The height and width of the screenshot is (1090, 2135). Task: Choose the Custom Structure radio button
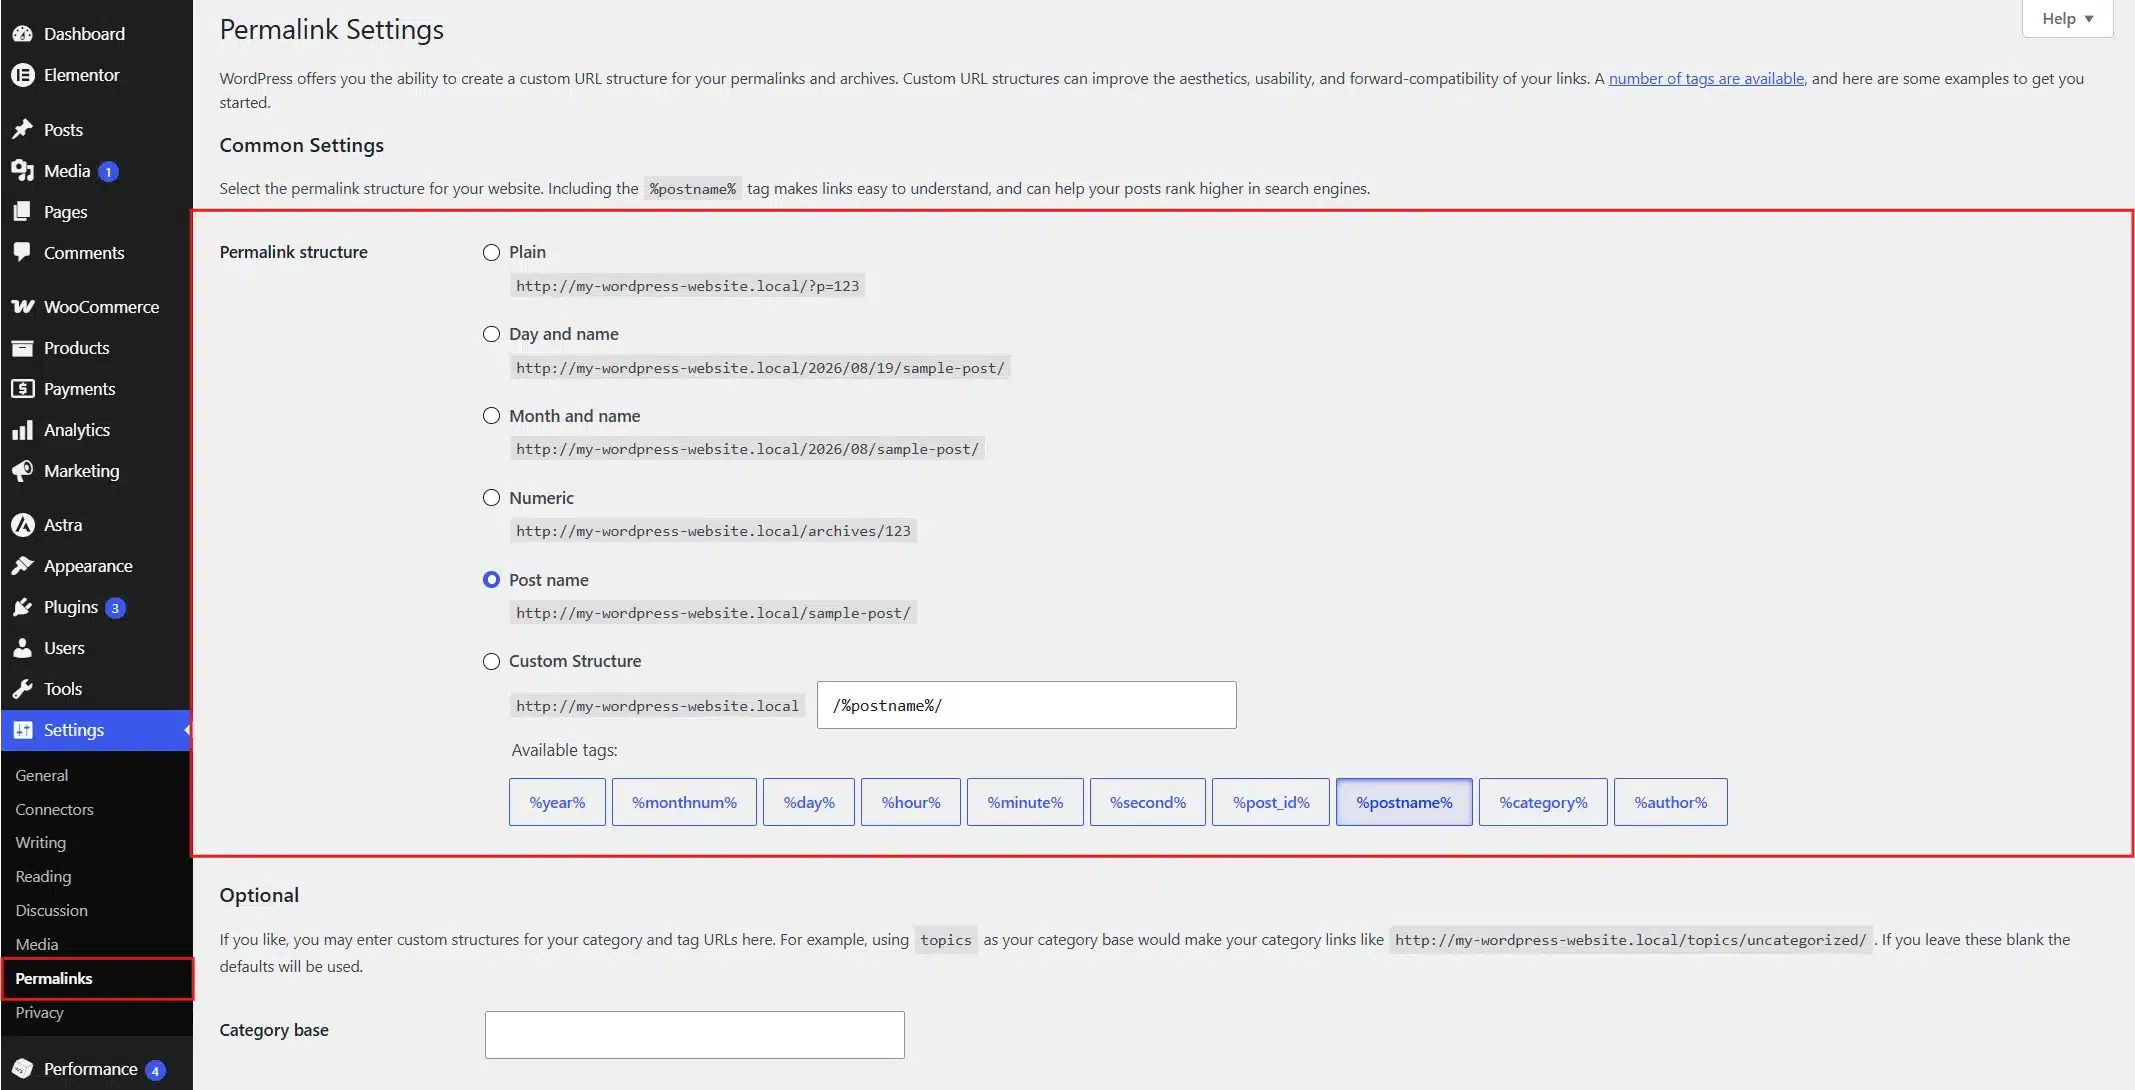pos(491,661)
